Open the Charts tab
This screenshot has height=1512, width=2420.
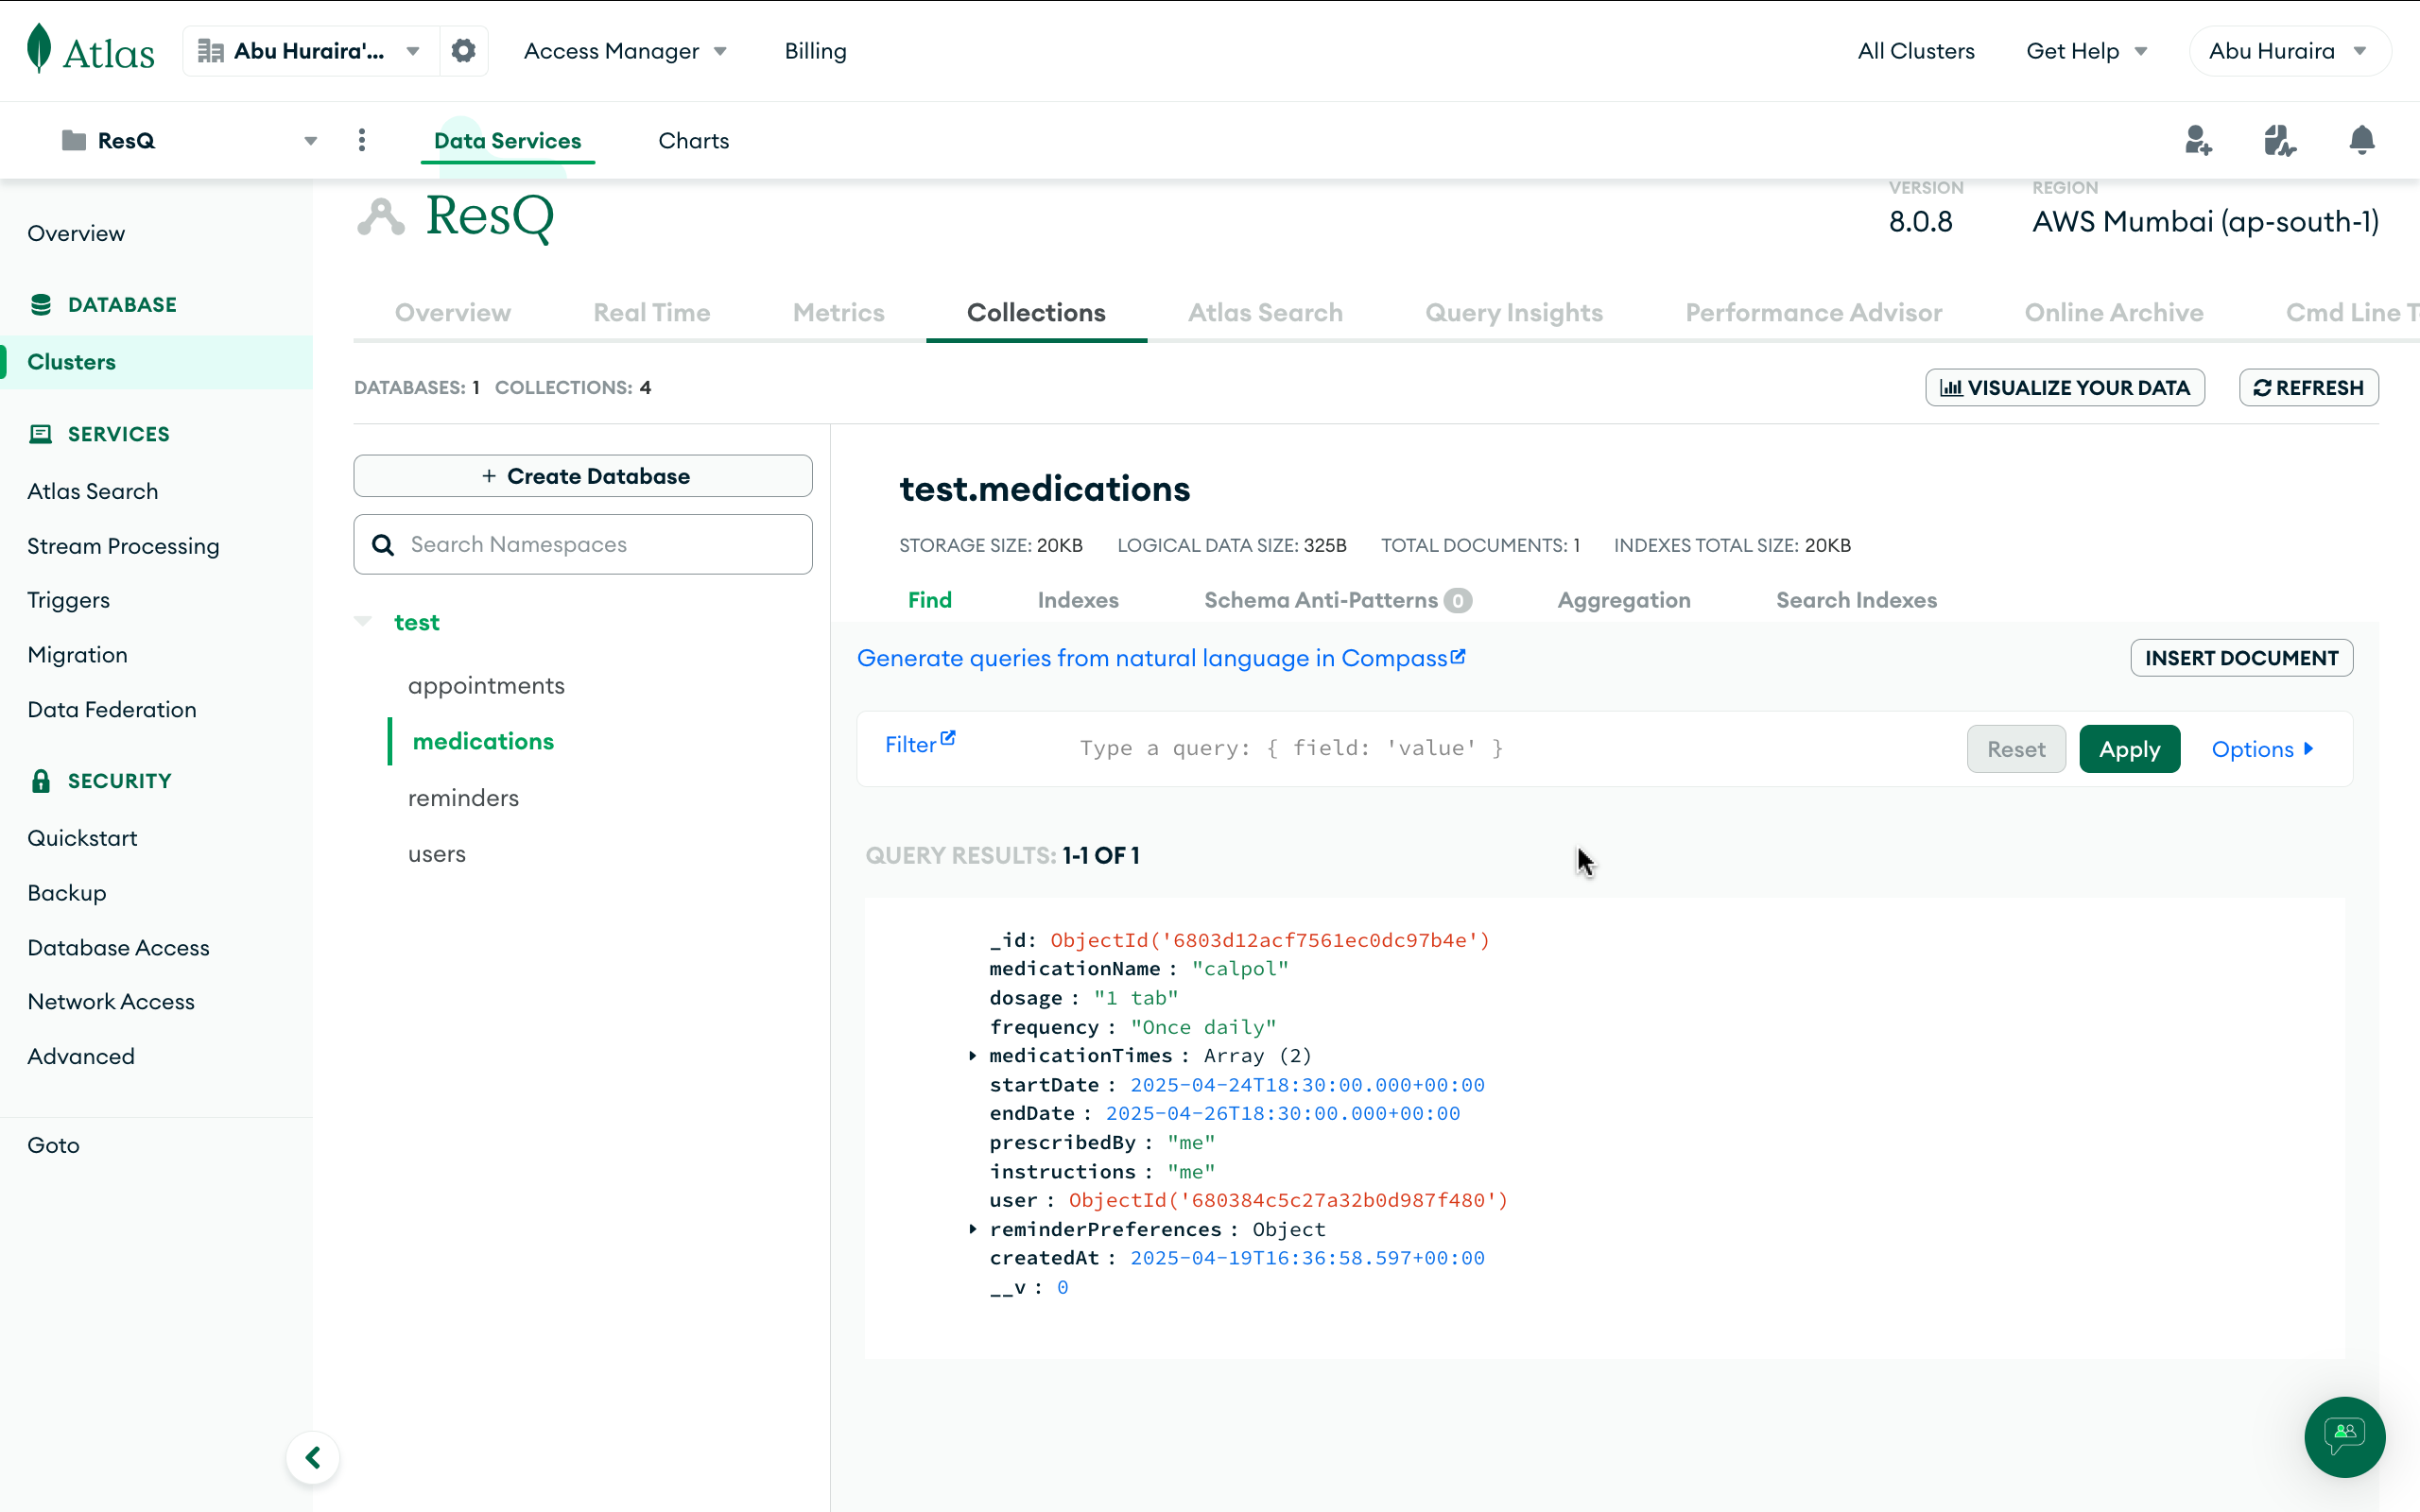(x=693, y=140)
